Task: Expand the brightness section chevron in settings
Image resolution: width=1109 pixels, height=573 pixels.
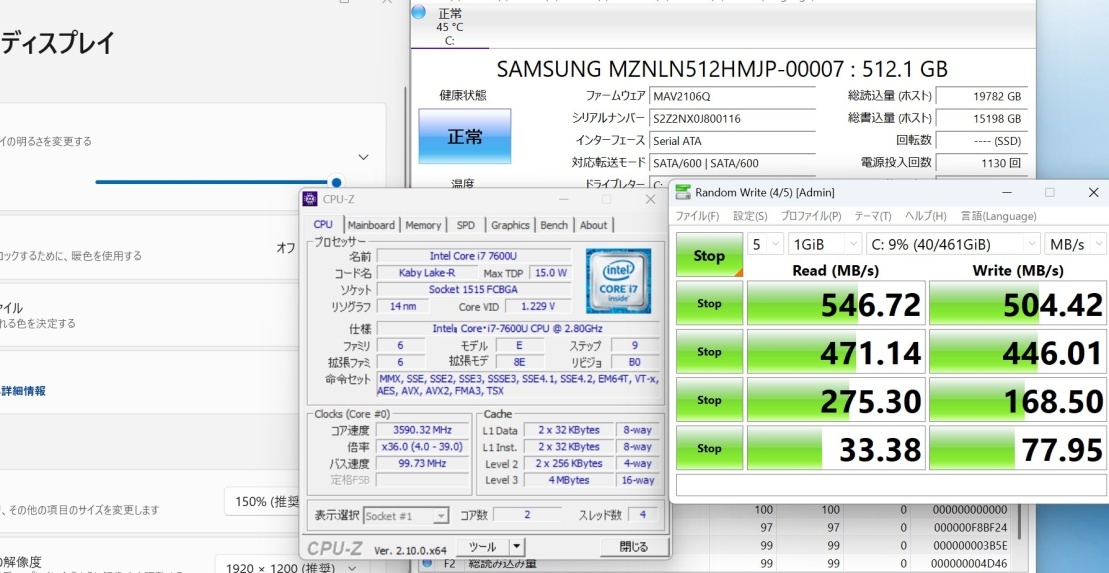Action: [364, 157]
